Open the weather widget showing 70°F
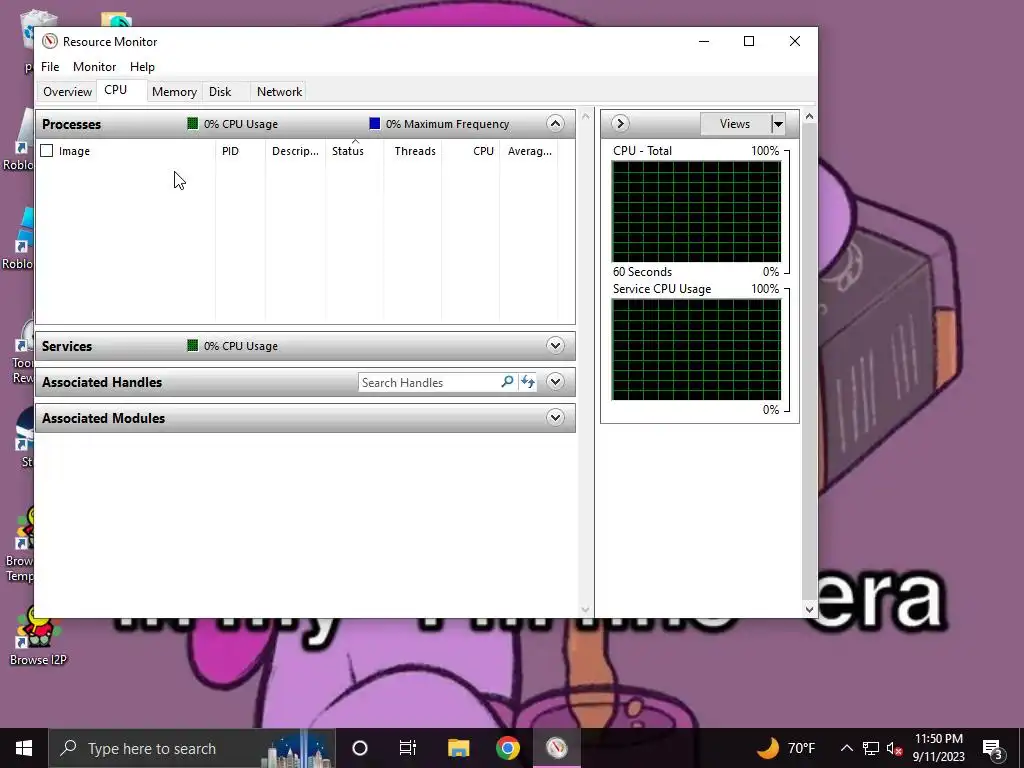 click(787, 748)
